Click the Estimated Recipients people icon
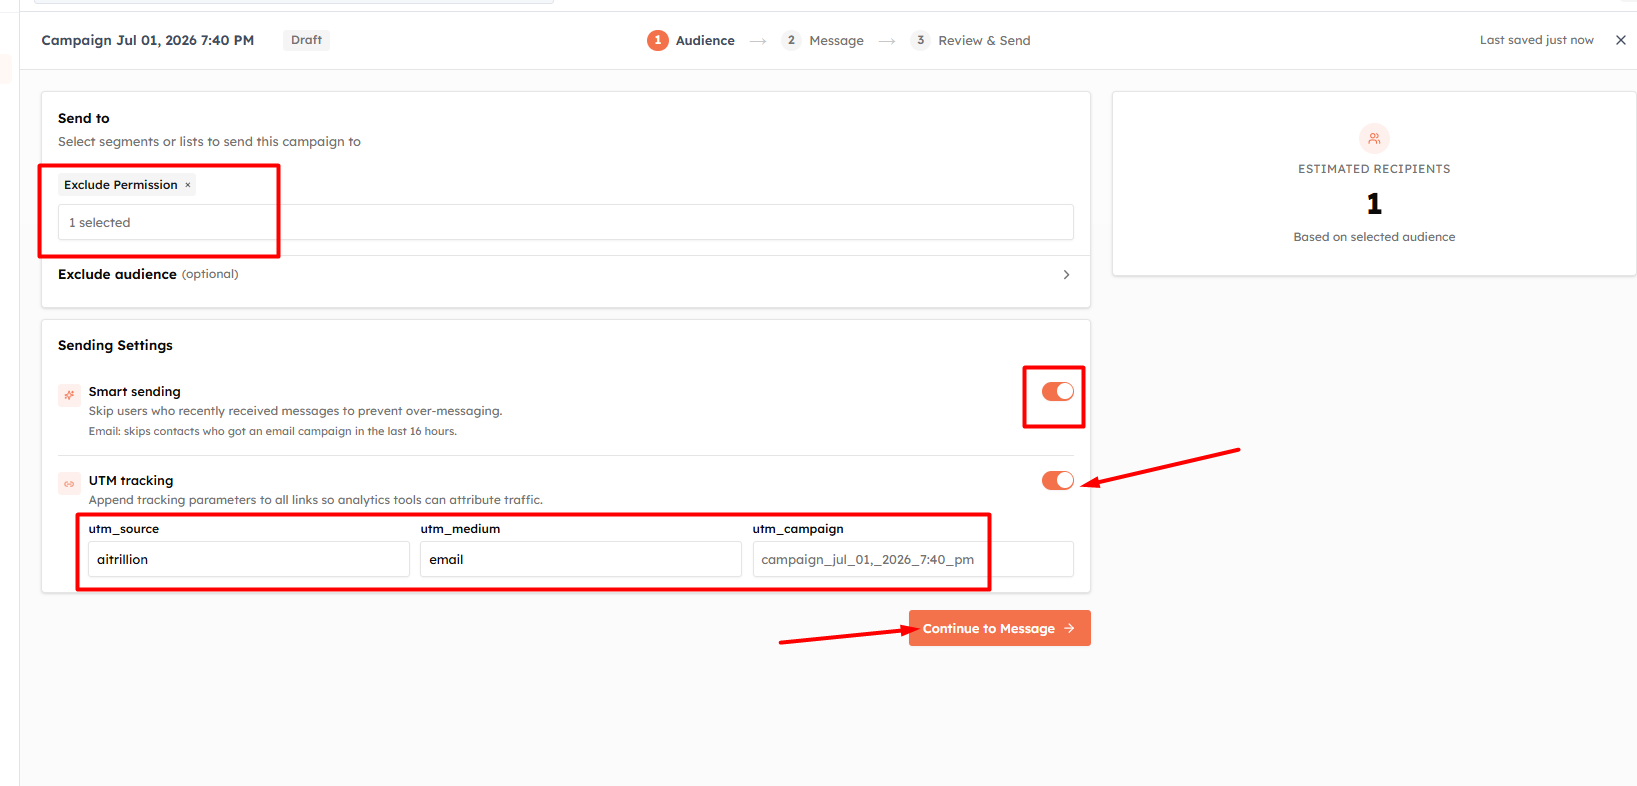This screenshot has width=1637, height=786. click(1374, 138)
